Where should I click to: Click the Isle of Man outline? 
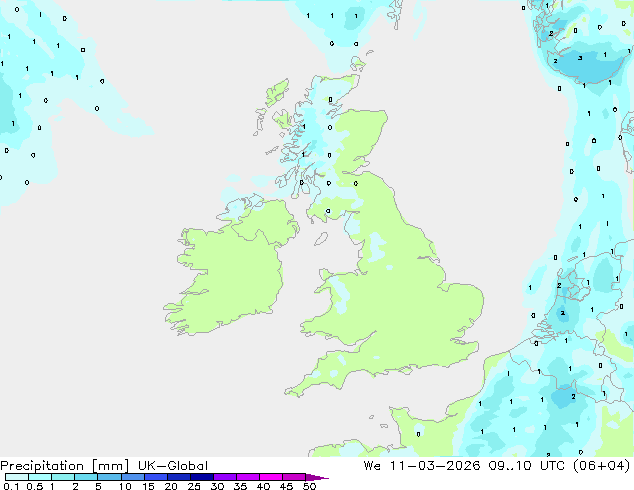[x=321, y=239]
